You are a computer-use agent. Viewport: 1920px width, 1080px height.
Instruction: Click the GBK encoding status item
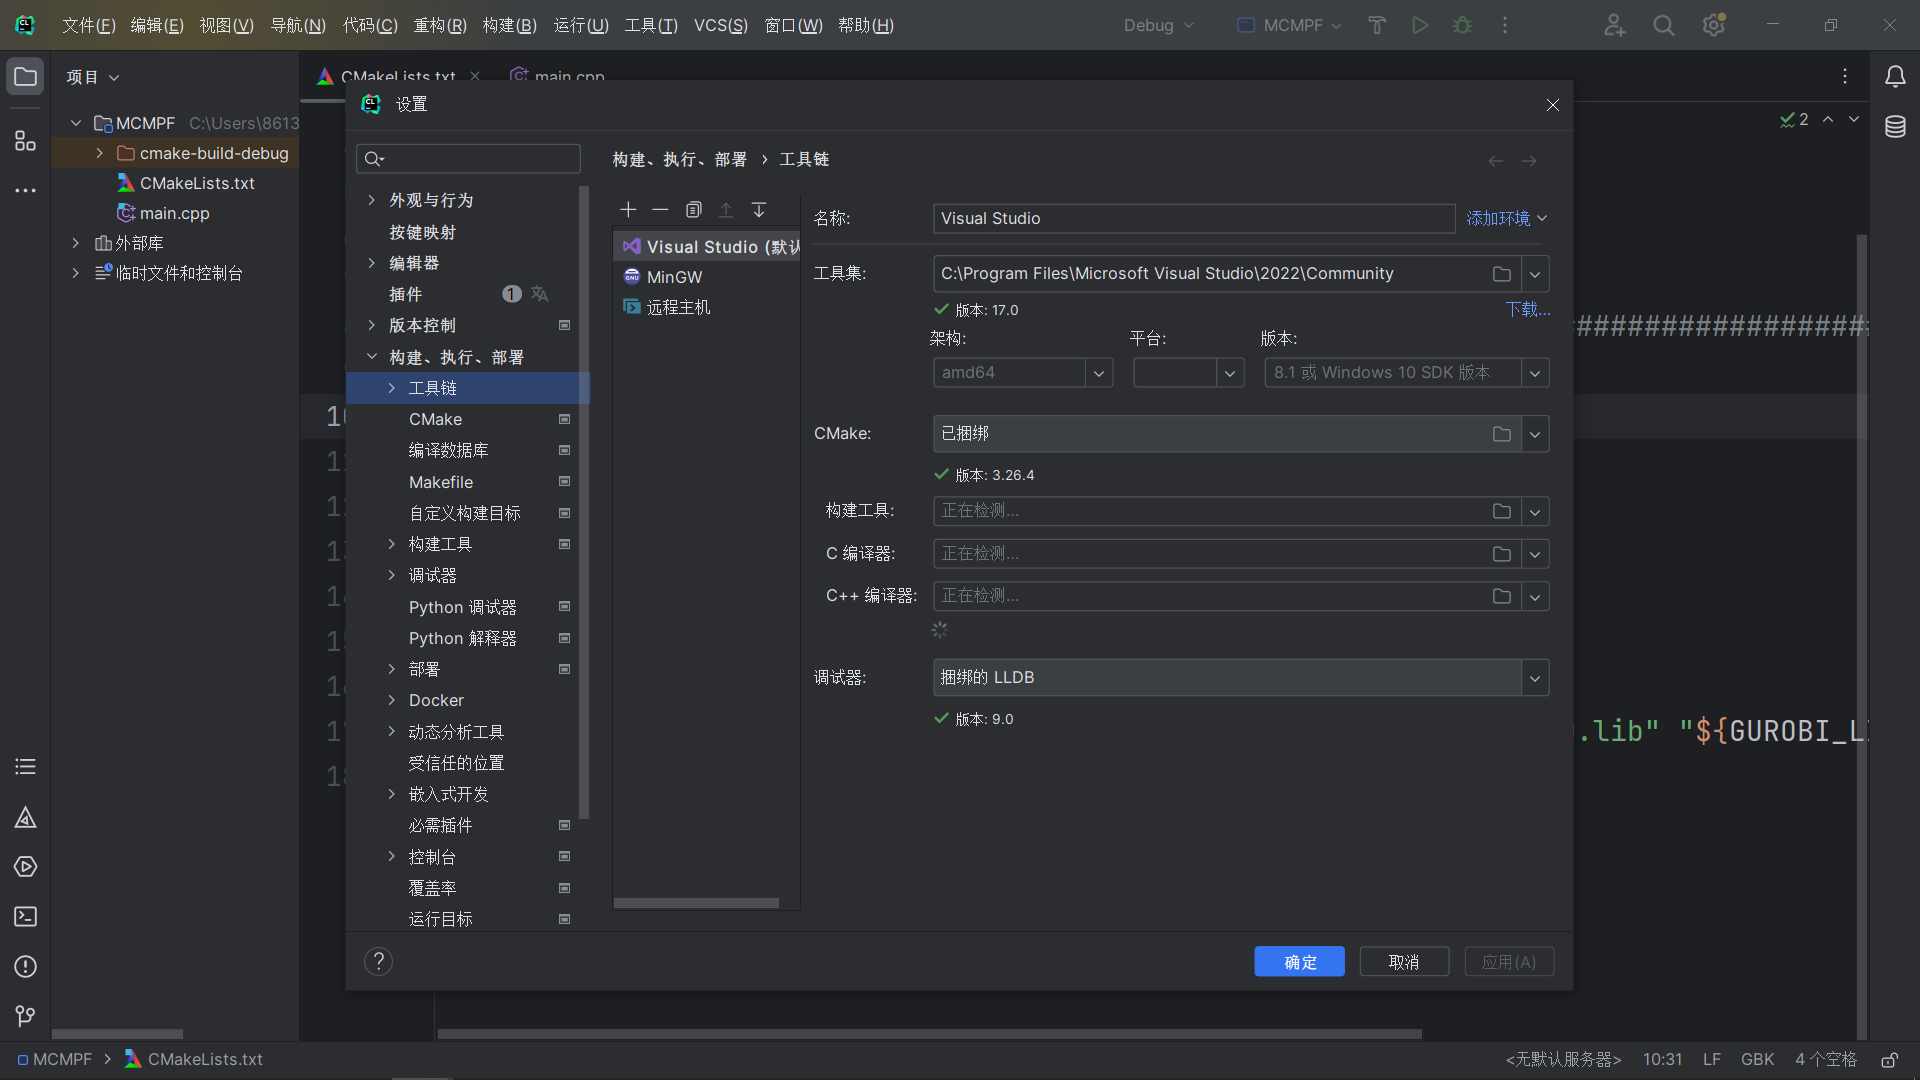click(1757, 1060)
